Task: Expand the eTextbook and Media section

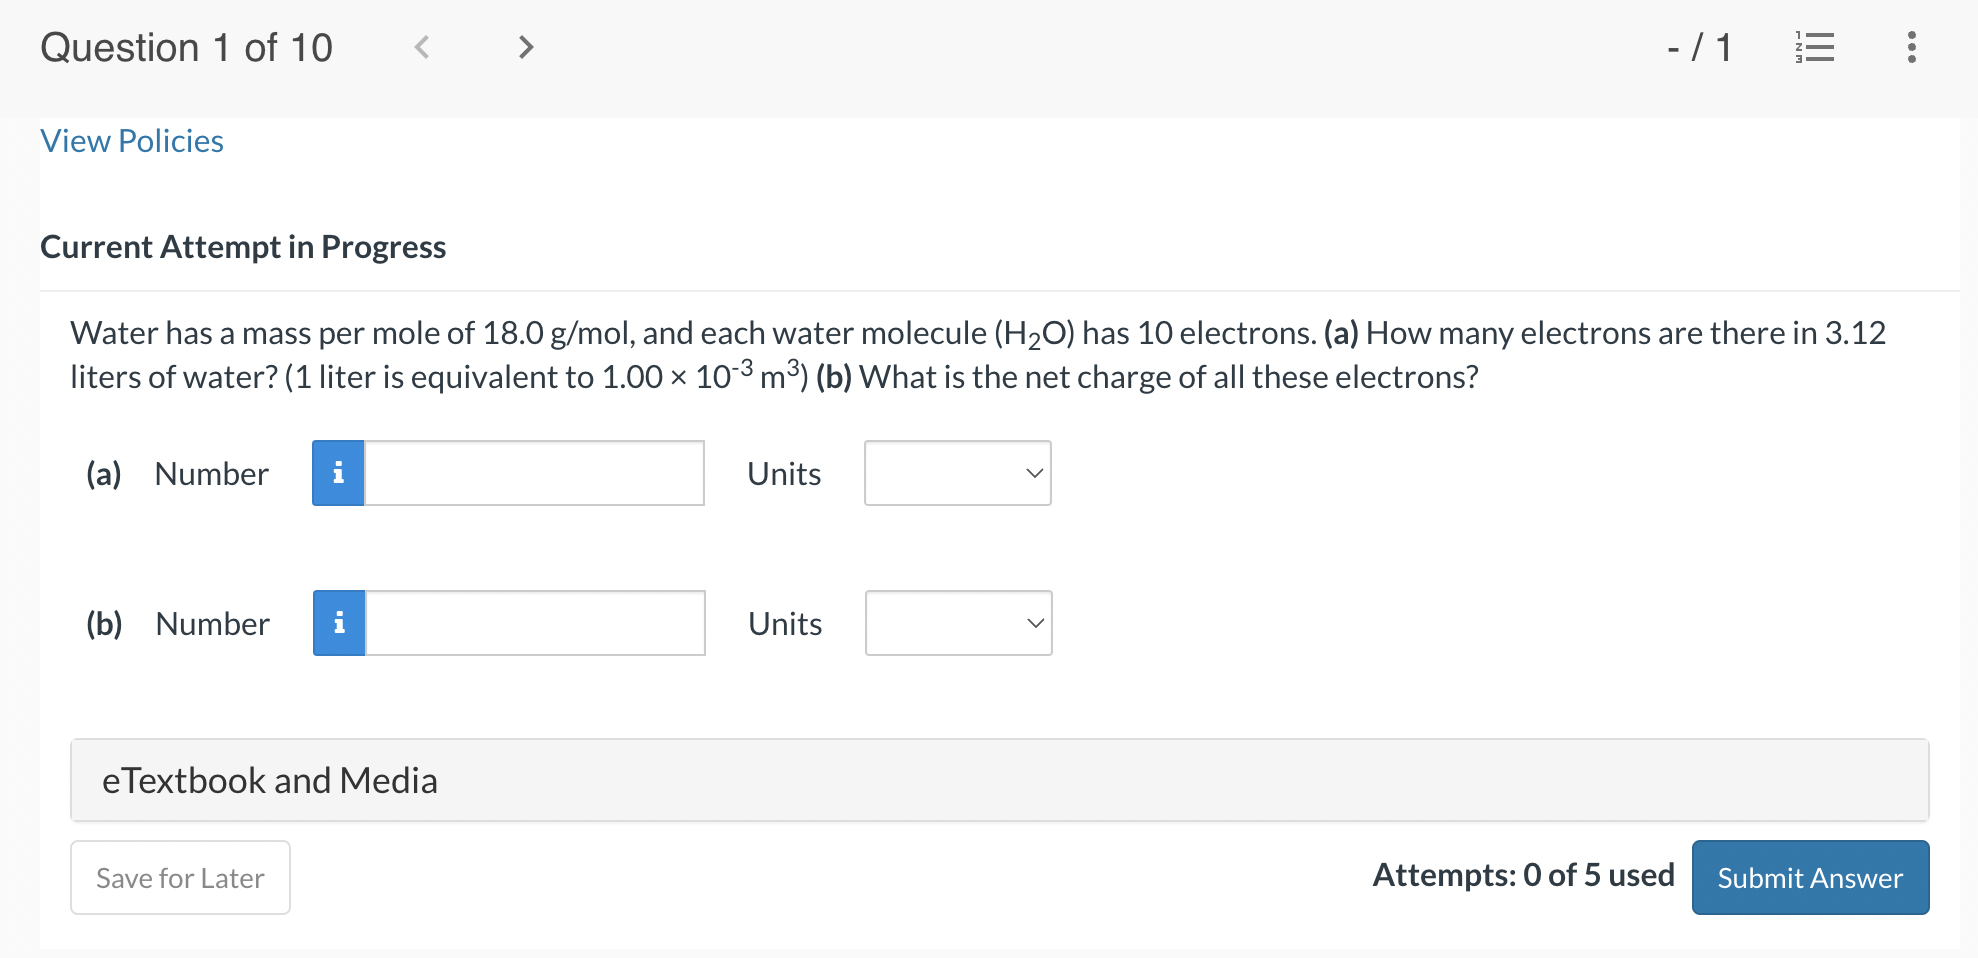Action: pyautogui.click(x=999, y=780)
